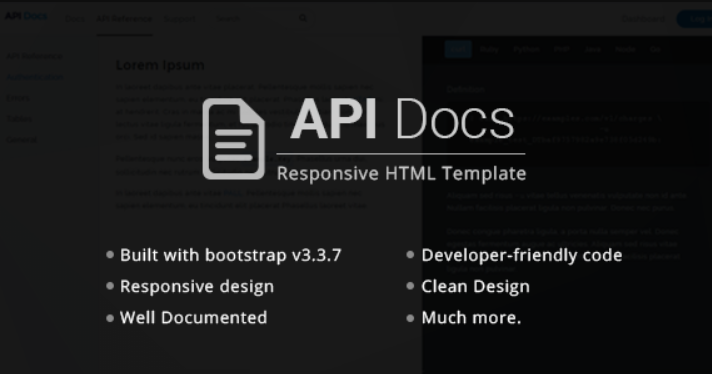Click the 'Much more.' bullet text
Viewport: 712px width, 374px height.
click(471, 317)
